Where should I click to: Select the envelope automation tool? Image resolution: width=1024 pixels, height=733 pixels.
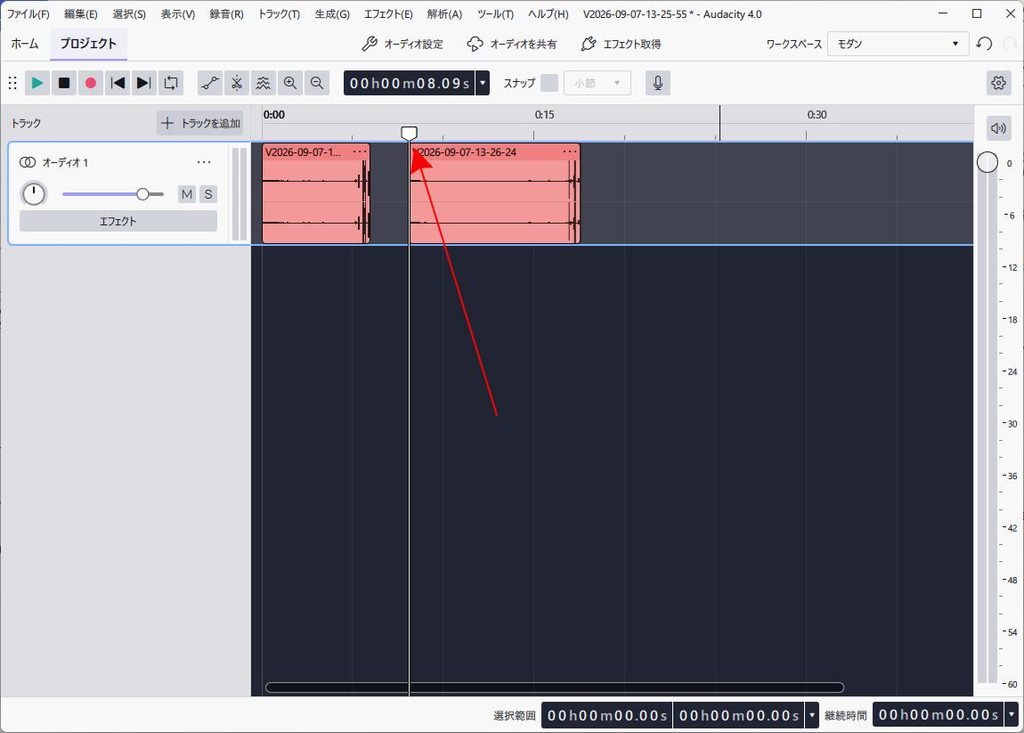click(210, 83)
